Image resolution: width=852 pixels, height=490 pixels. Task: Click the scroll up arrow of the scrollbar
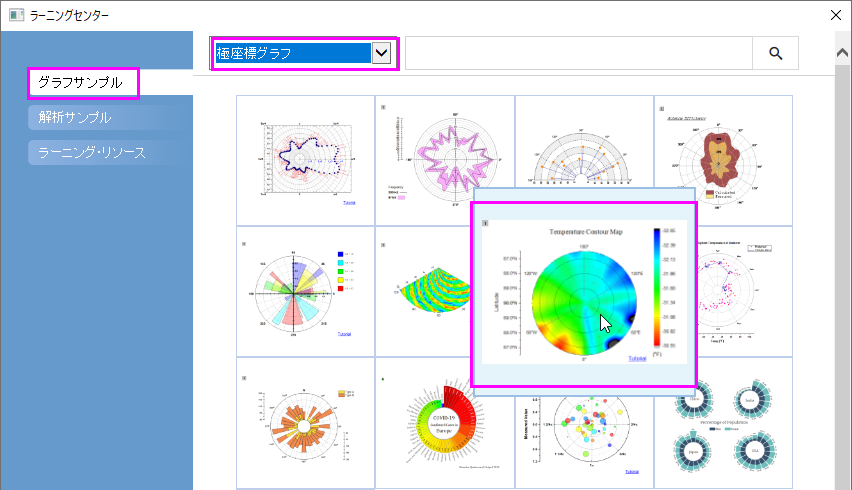click(842, 53)
